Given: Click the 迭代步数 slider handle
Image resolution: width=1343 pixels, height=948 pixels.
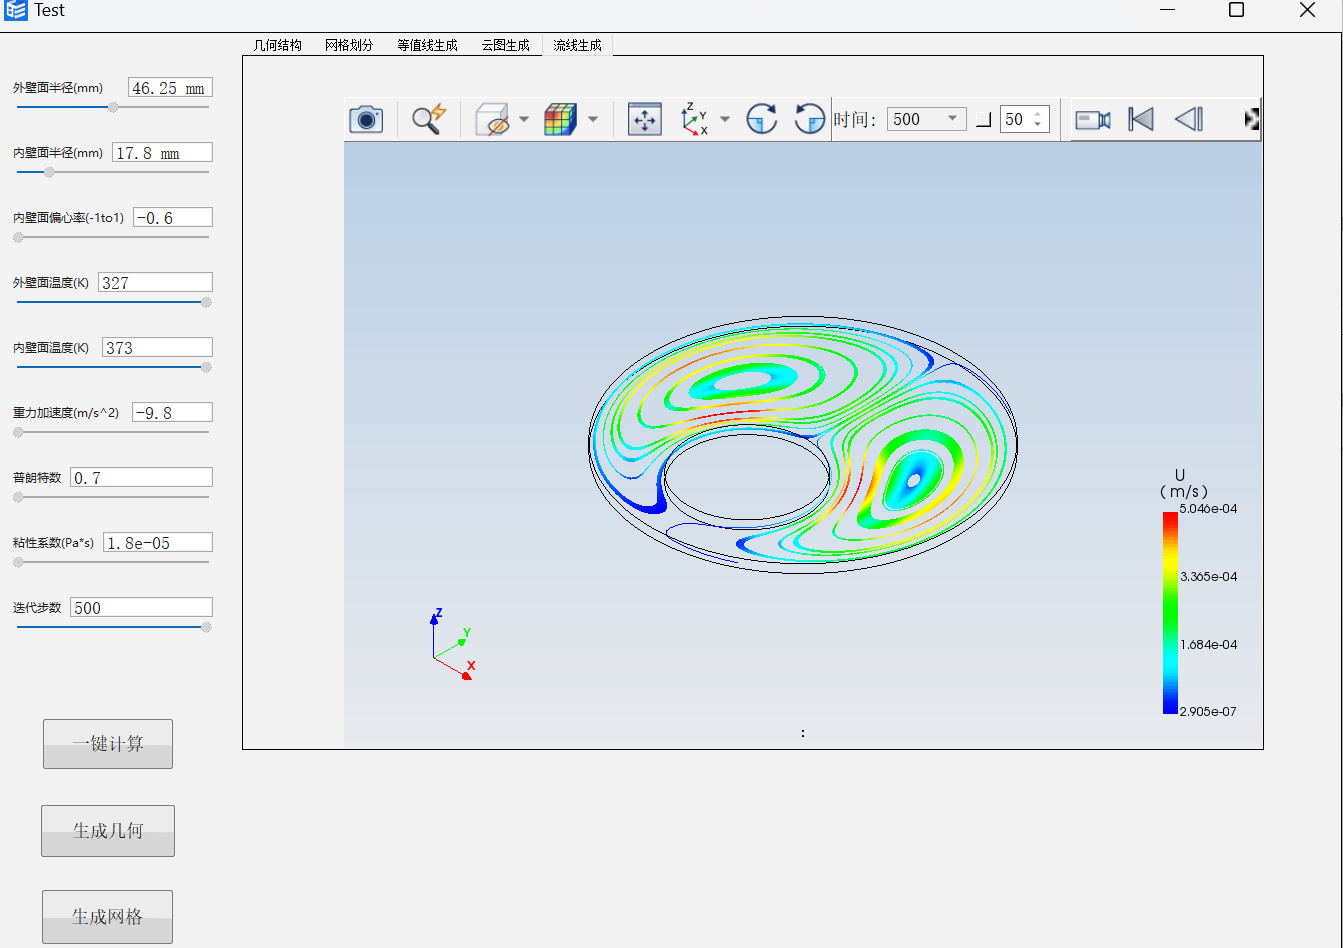Looking at the screenshot, I should [206, 627].
